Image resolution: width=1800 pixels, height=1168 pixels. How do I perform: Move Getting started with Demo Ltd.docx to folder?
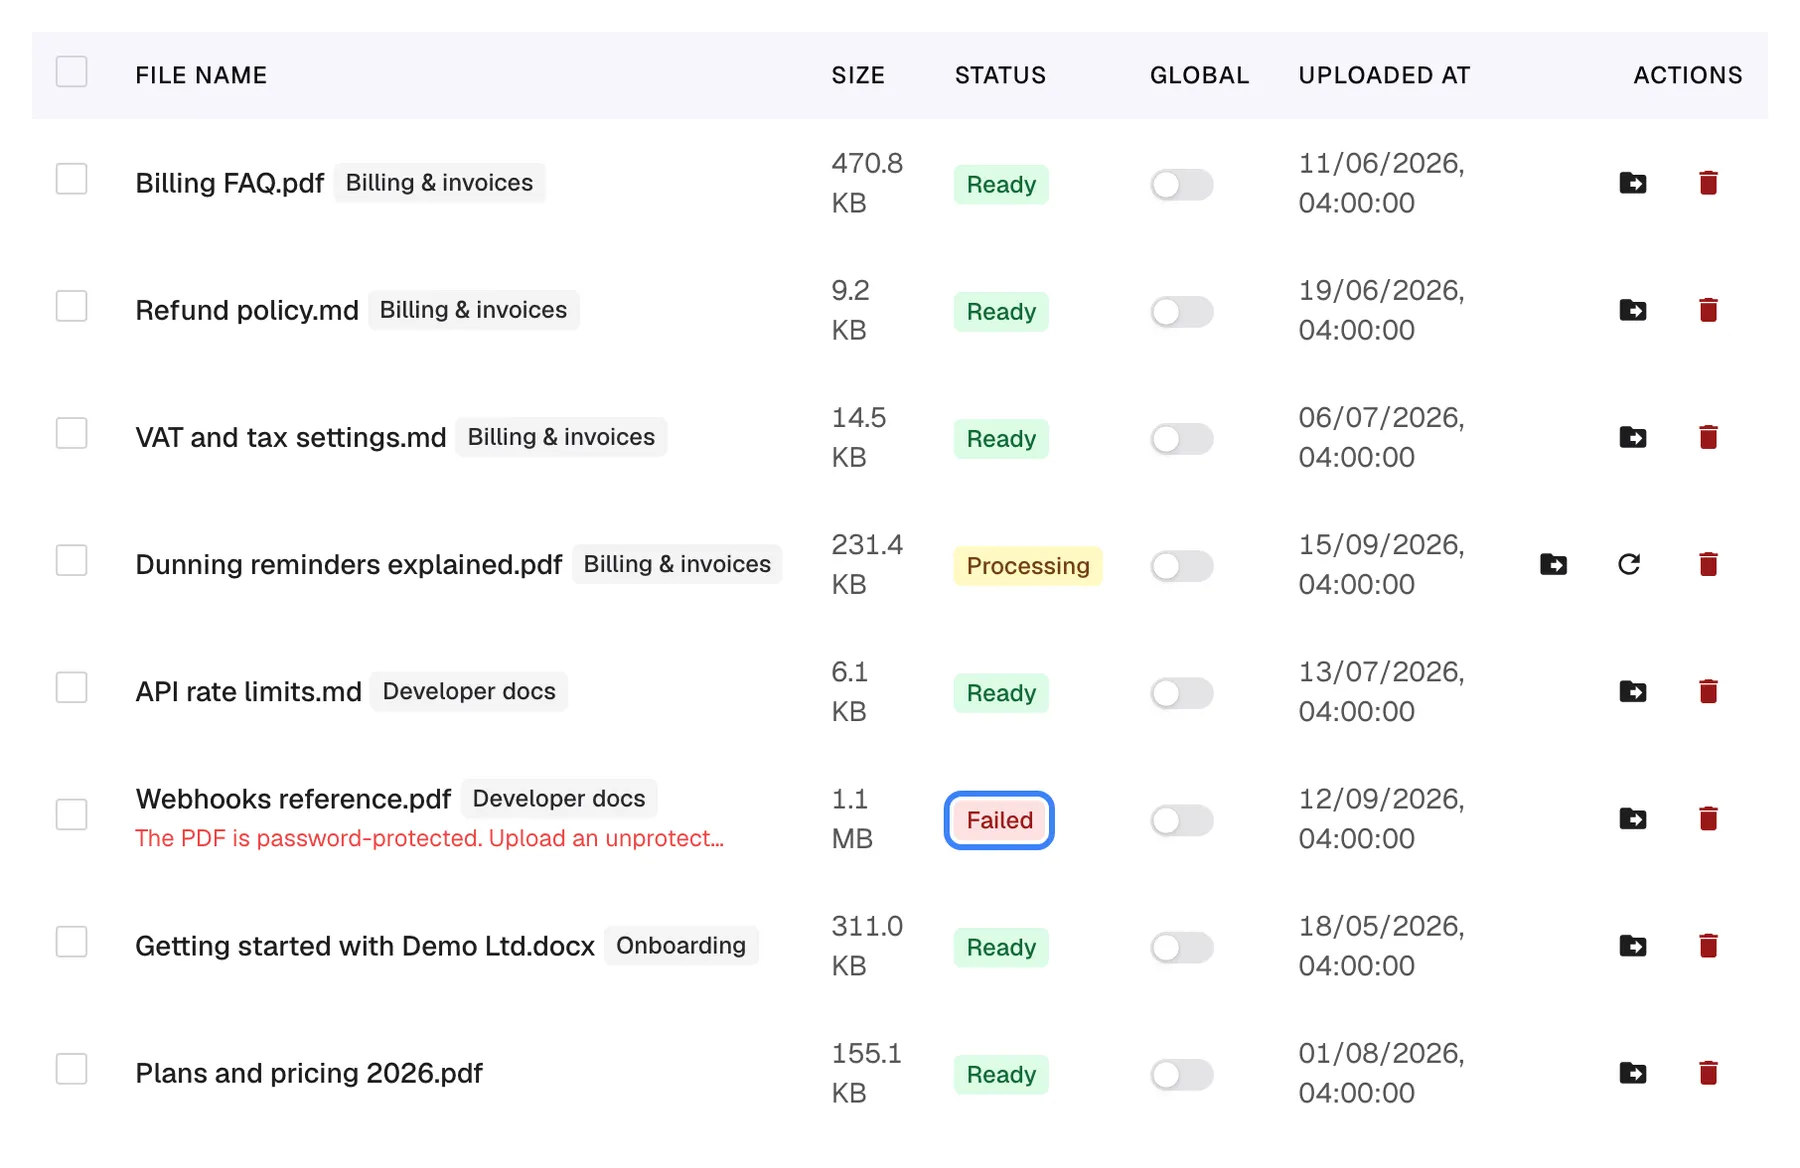pos(1632,946)
